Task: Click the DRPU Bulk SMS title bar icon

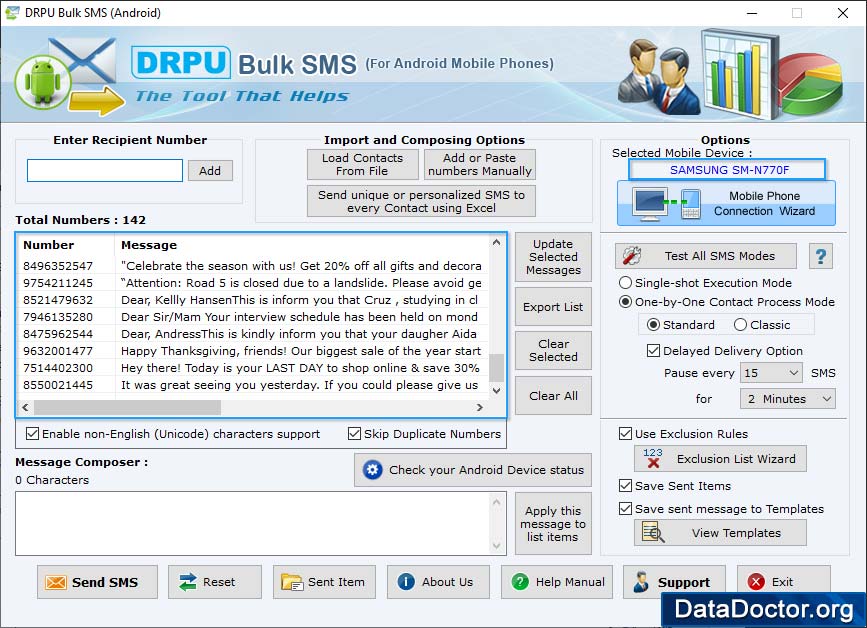Action: tap(12, 12)
